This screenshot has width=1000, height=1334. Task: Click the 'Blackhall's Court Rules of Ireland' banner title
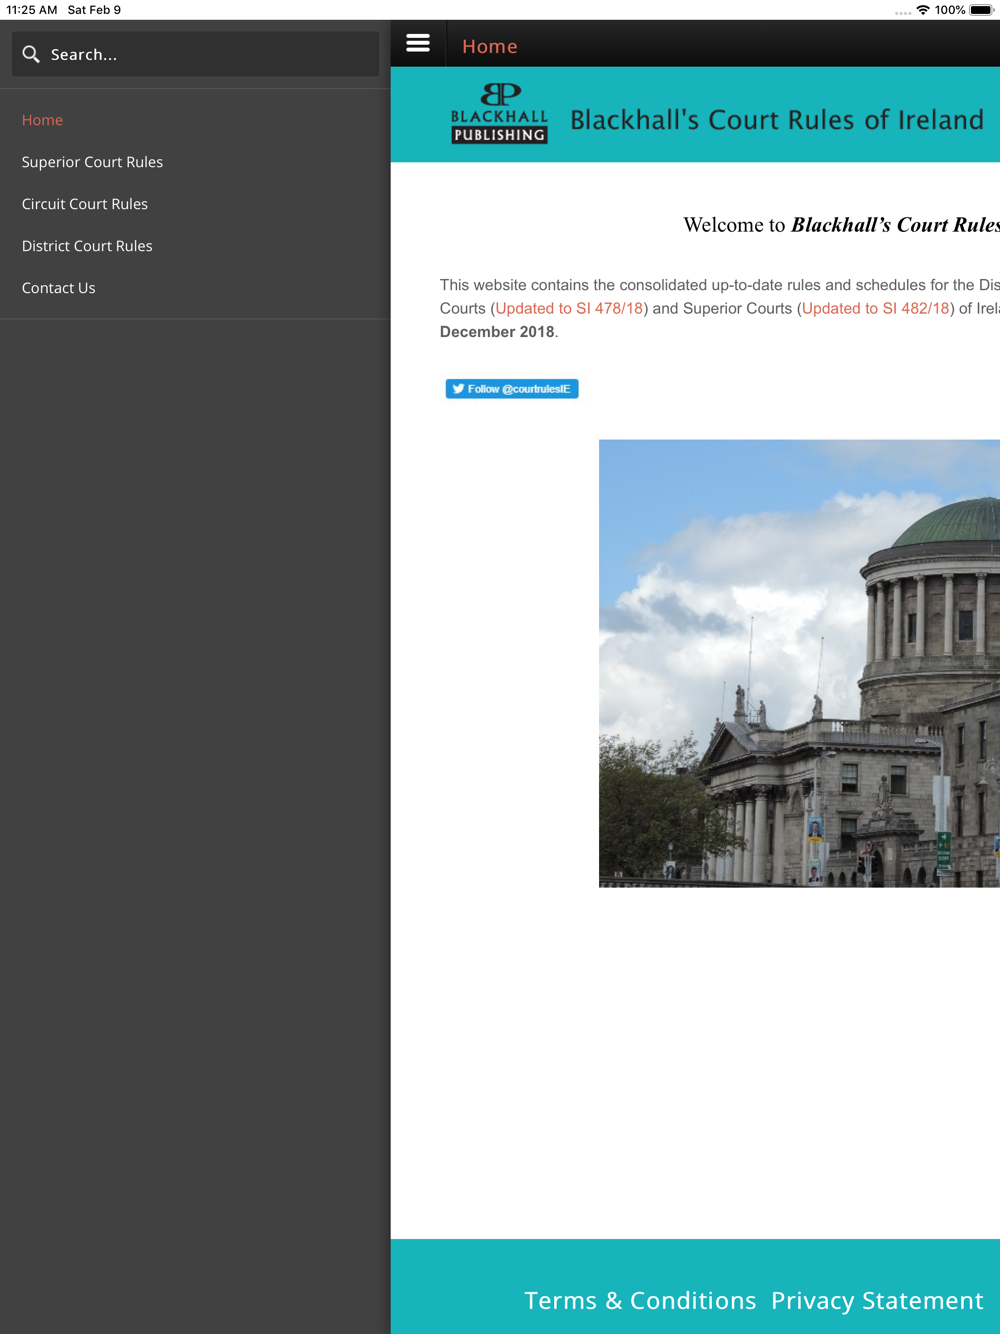[x=777, y=120]
